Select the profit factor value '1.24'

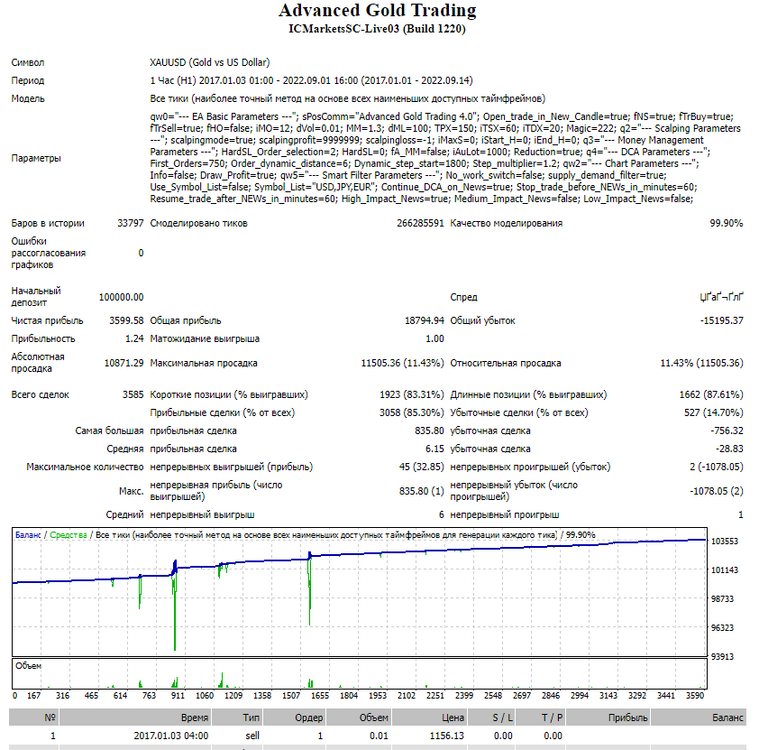pyautogui.click(x=135, y=338)
